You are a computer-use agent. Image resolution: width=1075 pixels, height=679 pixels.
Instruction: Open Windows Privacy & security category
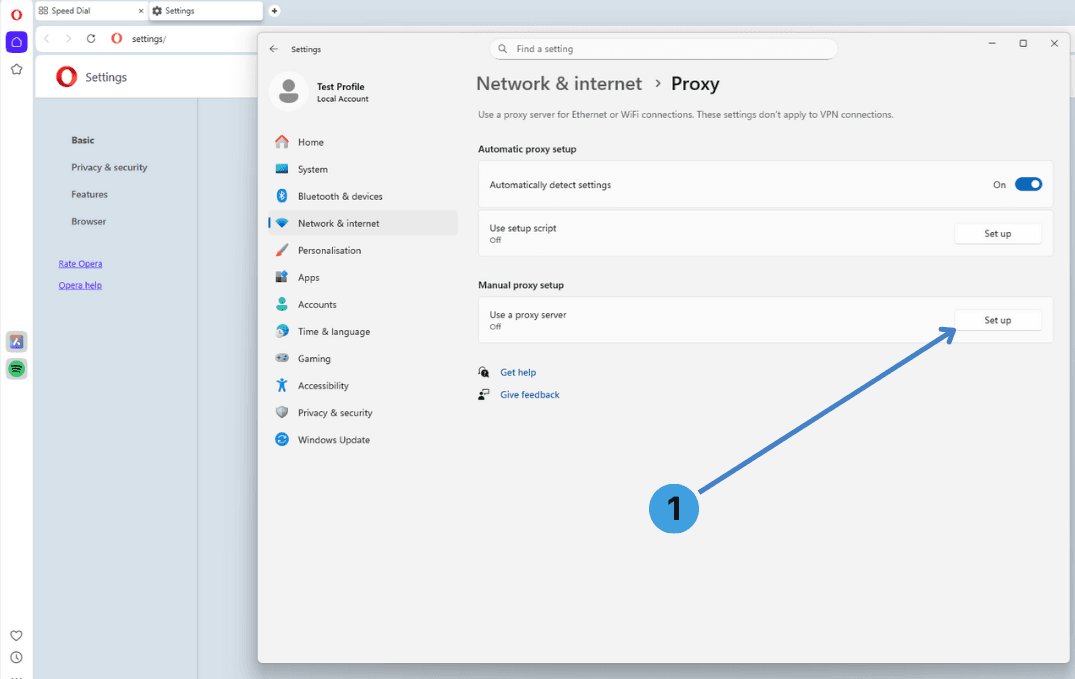(x=363, y=413)
